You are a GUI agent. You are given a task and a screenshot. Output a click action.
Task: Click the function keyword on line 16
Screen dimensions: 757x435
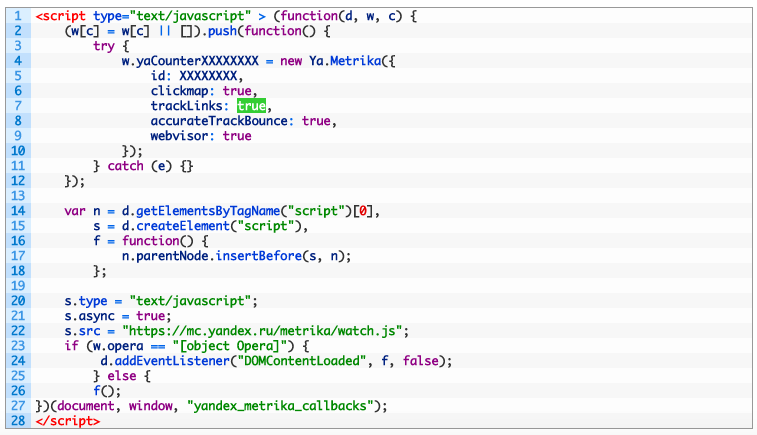pyautogui.click(x=151, y=241)
